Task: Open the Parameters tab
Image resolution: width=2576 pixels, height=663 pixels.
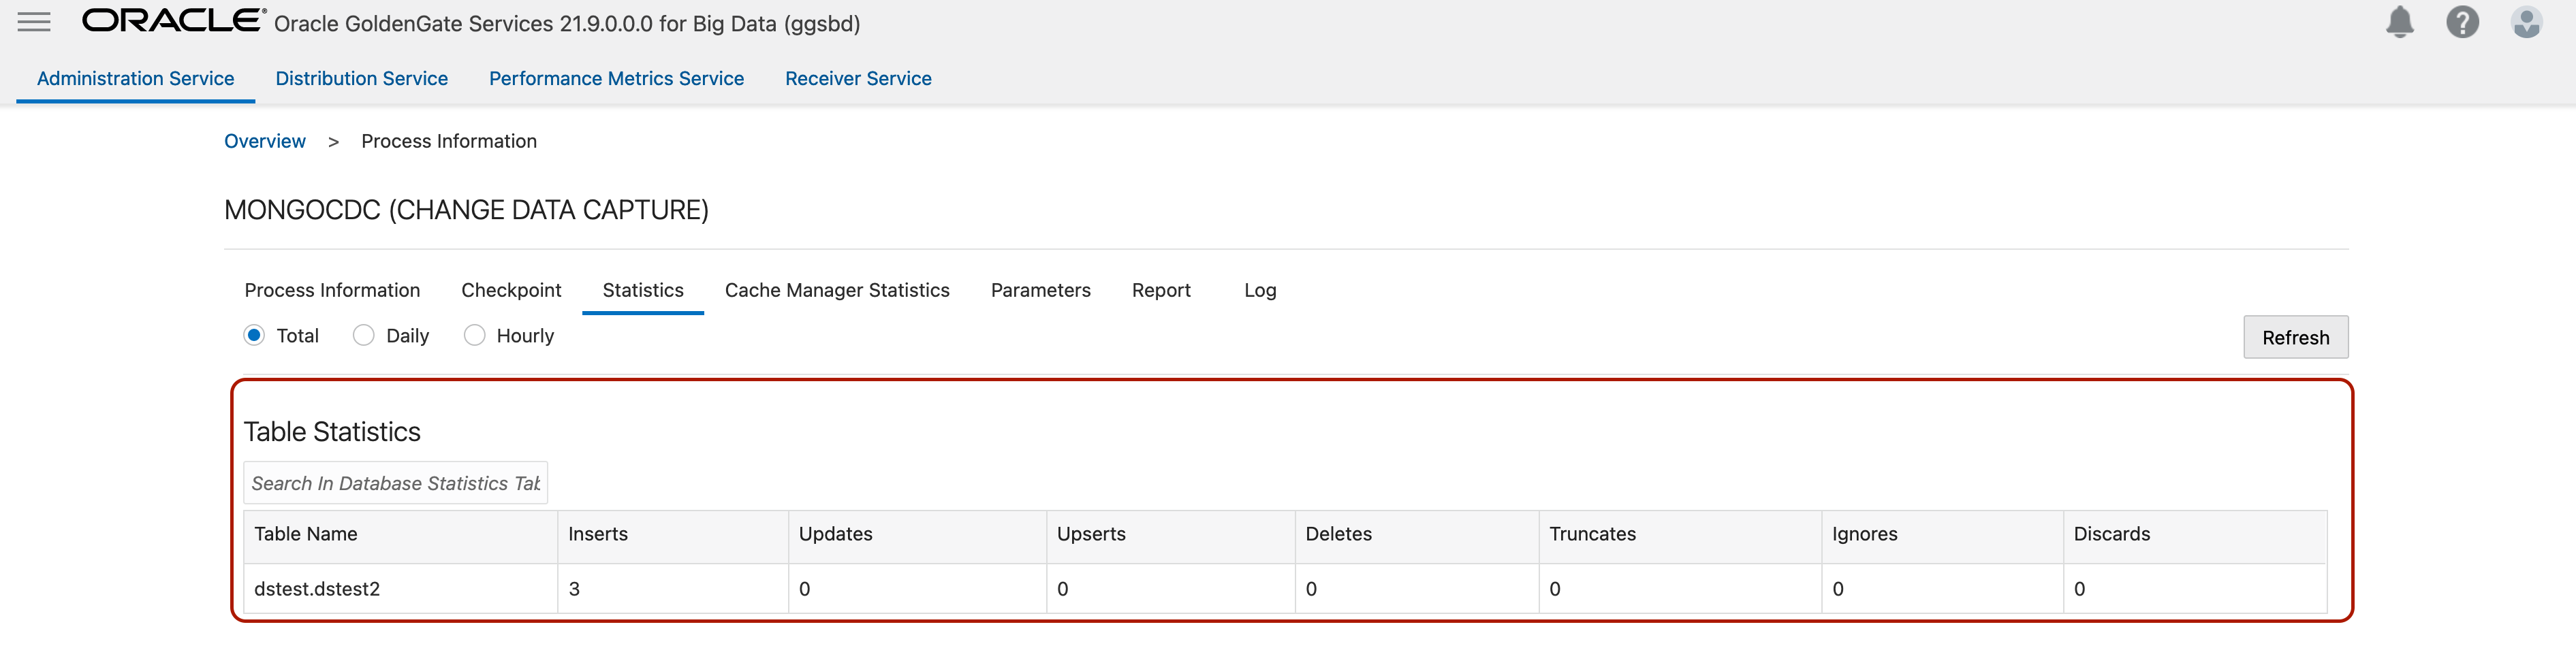Action: [1040, 291]
